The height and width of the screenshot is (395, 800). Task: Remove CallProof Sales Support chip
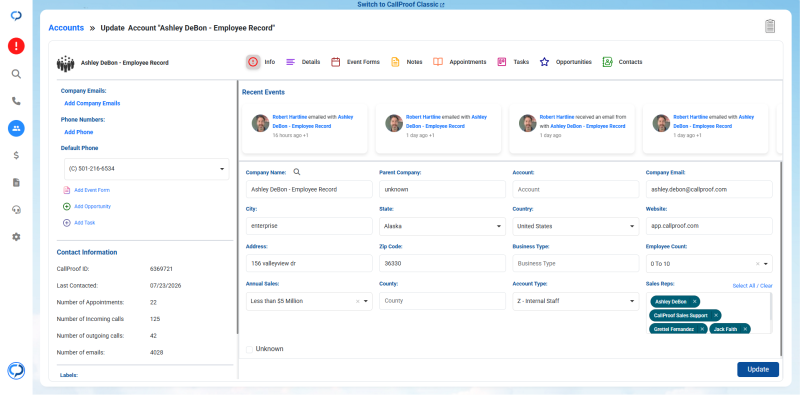(716, 315)
